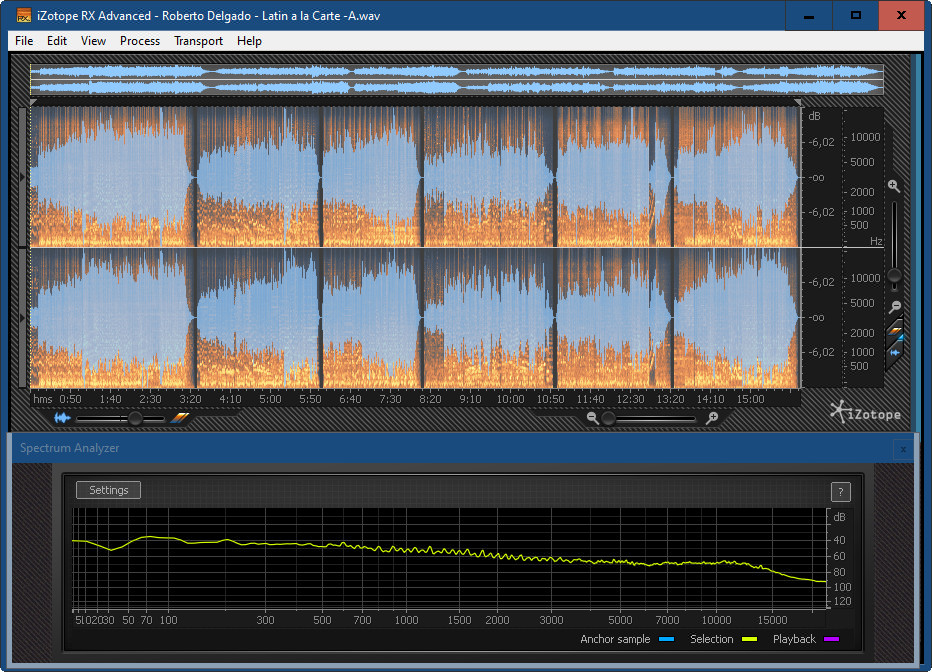Open Spectrum Analyzer help with question mark
Image resolution: width=932 pixels, height=672 pixels.
840,491
